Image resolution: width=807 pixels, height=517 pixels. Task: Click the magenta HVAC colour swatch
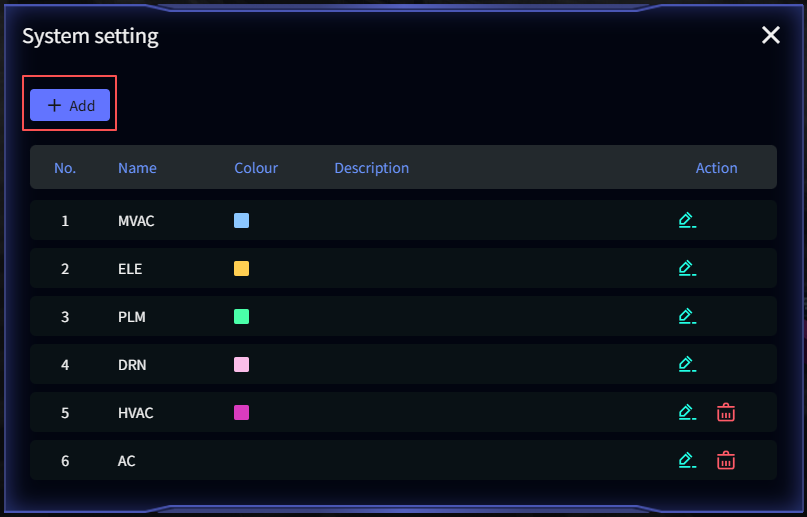tap(241, 412)
